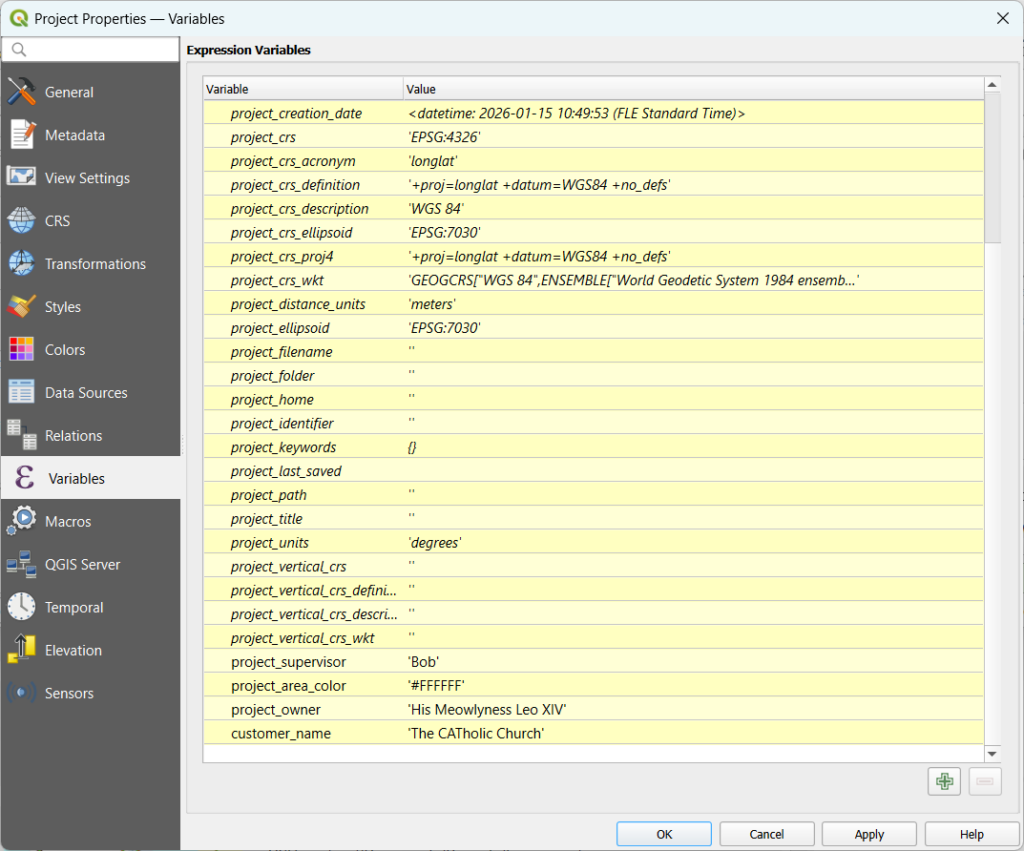This screenshot has height=851, width=1024.
Task: Switch to the Data Sources tab
Action: pyautogui.click(x=85, y=393)
